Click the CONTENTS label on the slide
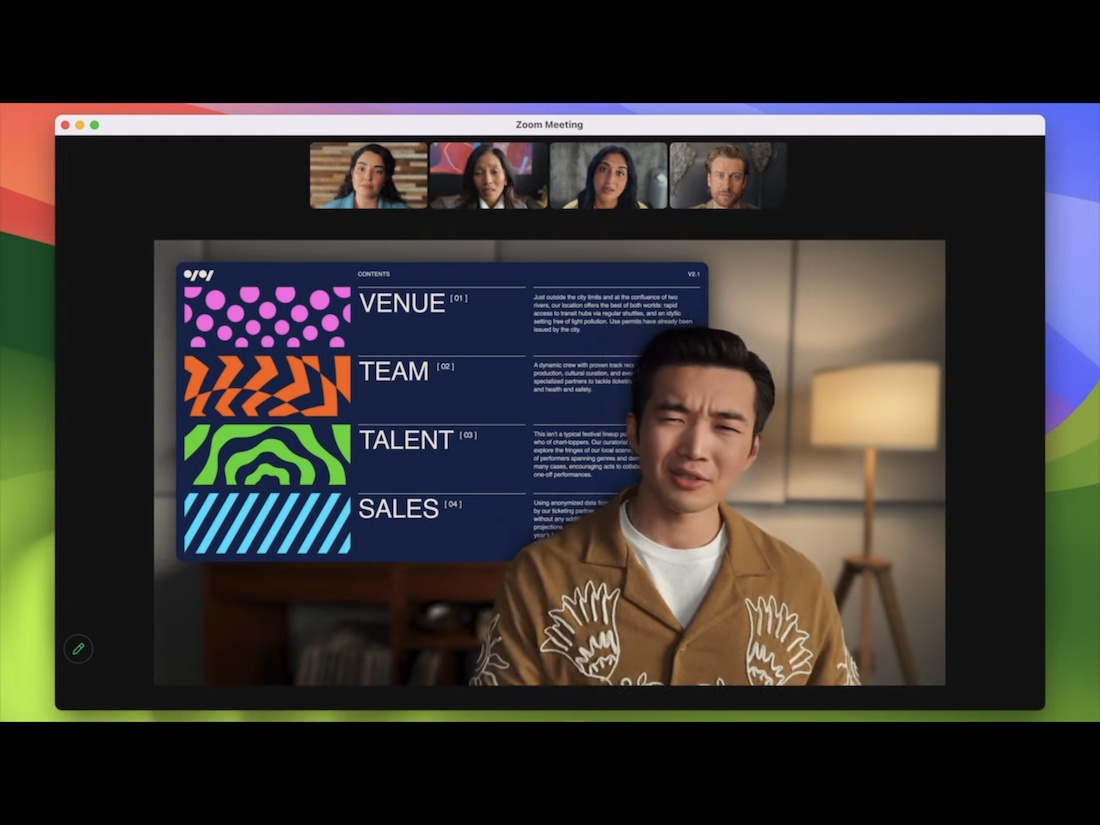The height and width of the screenshot is (825, 1100). [374, 274]
